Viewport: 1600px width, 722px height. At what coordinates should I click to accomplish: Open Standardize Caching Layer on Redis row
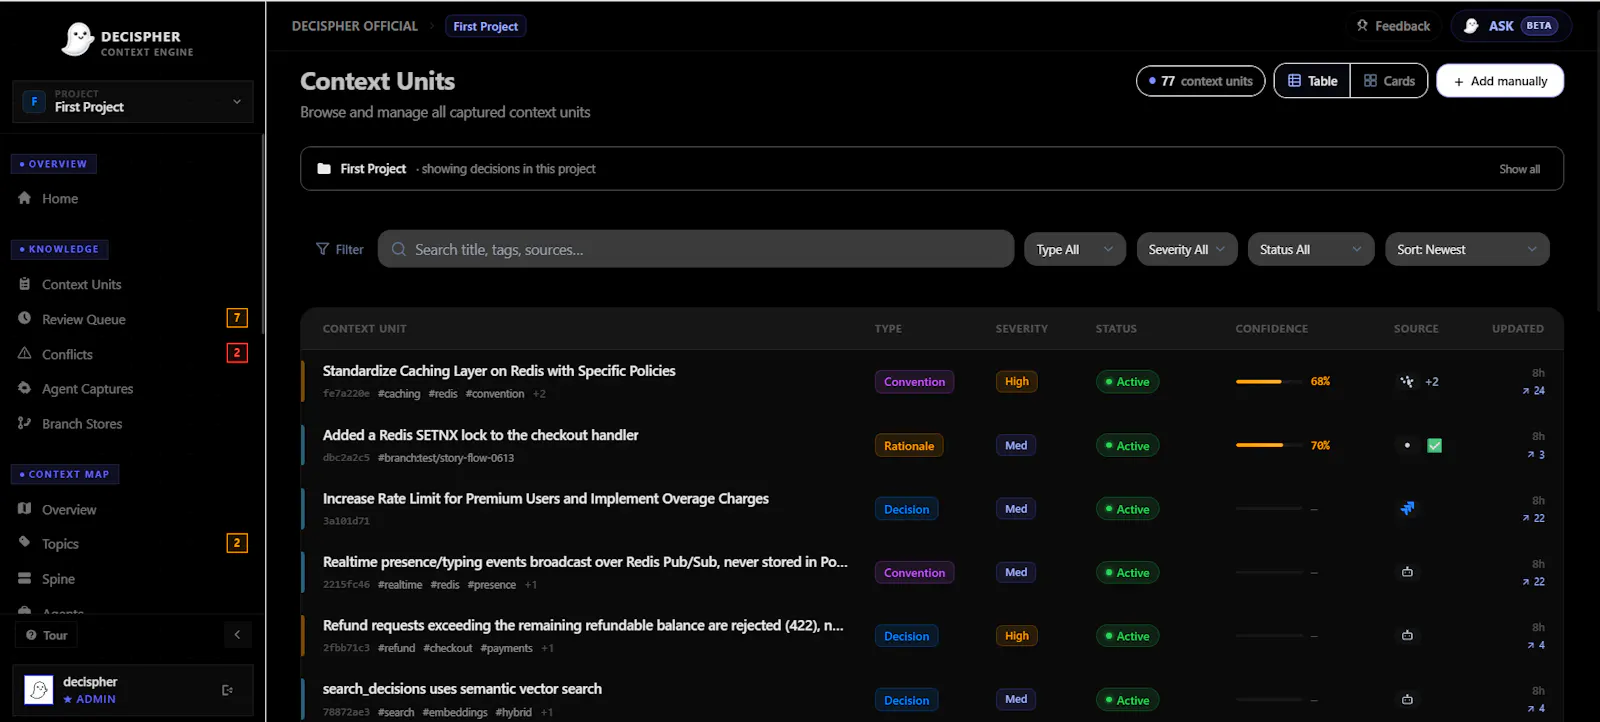pos(931,381)
